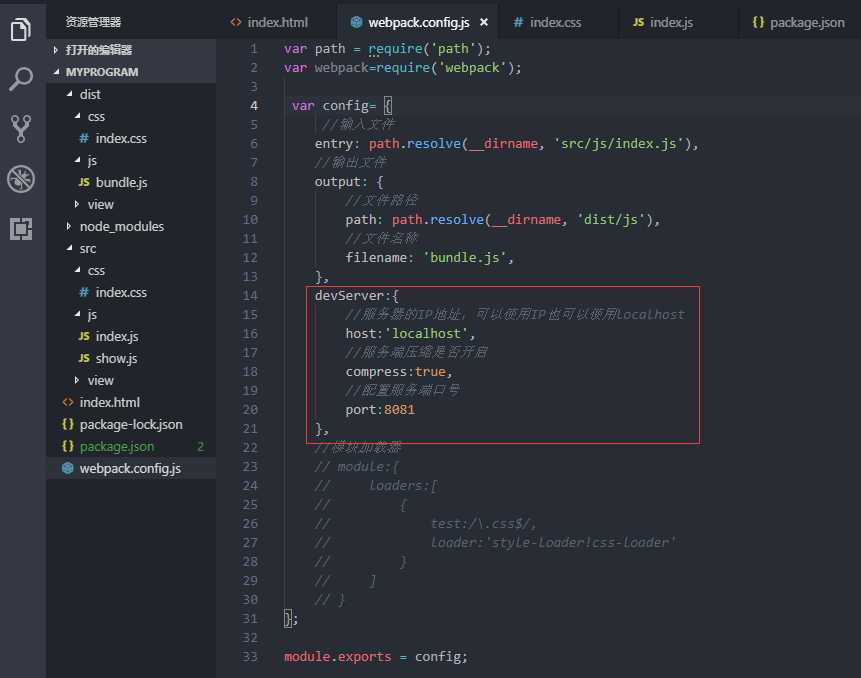
Task: Collapse the MYPROGRAM section
Action: click(x=131, y=72)
